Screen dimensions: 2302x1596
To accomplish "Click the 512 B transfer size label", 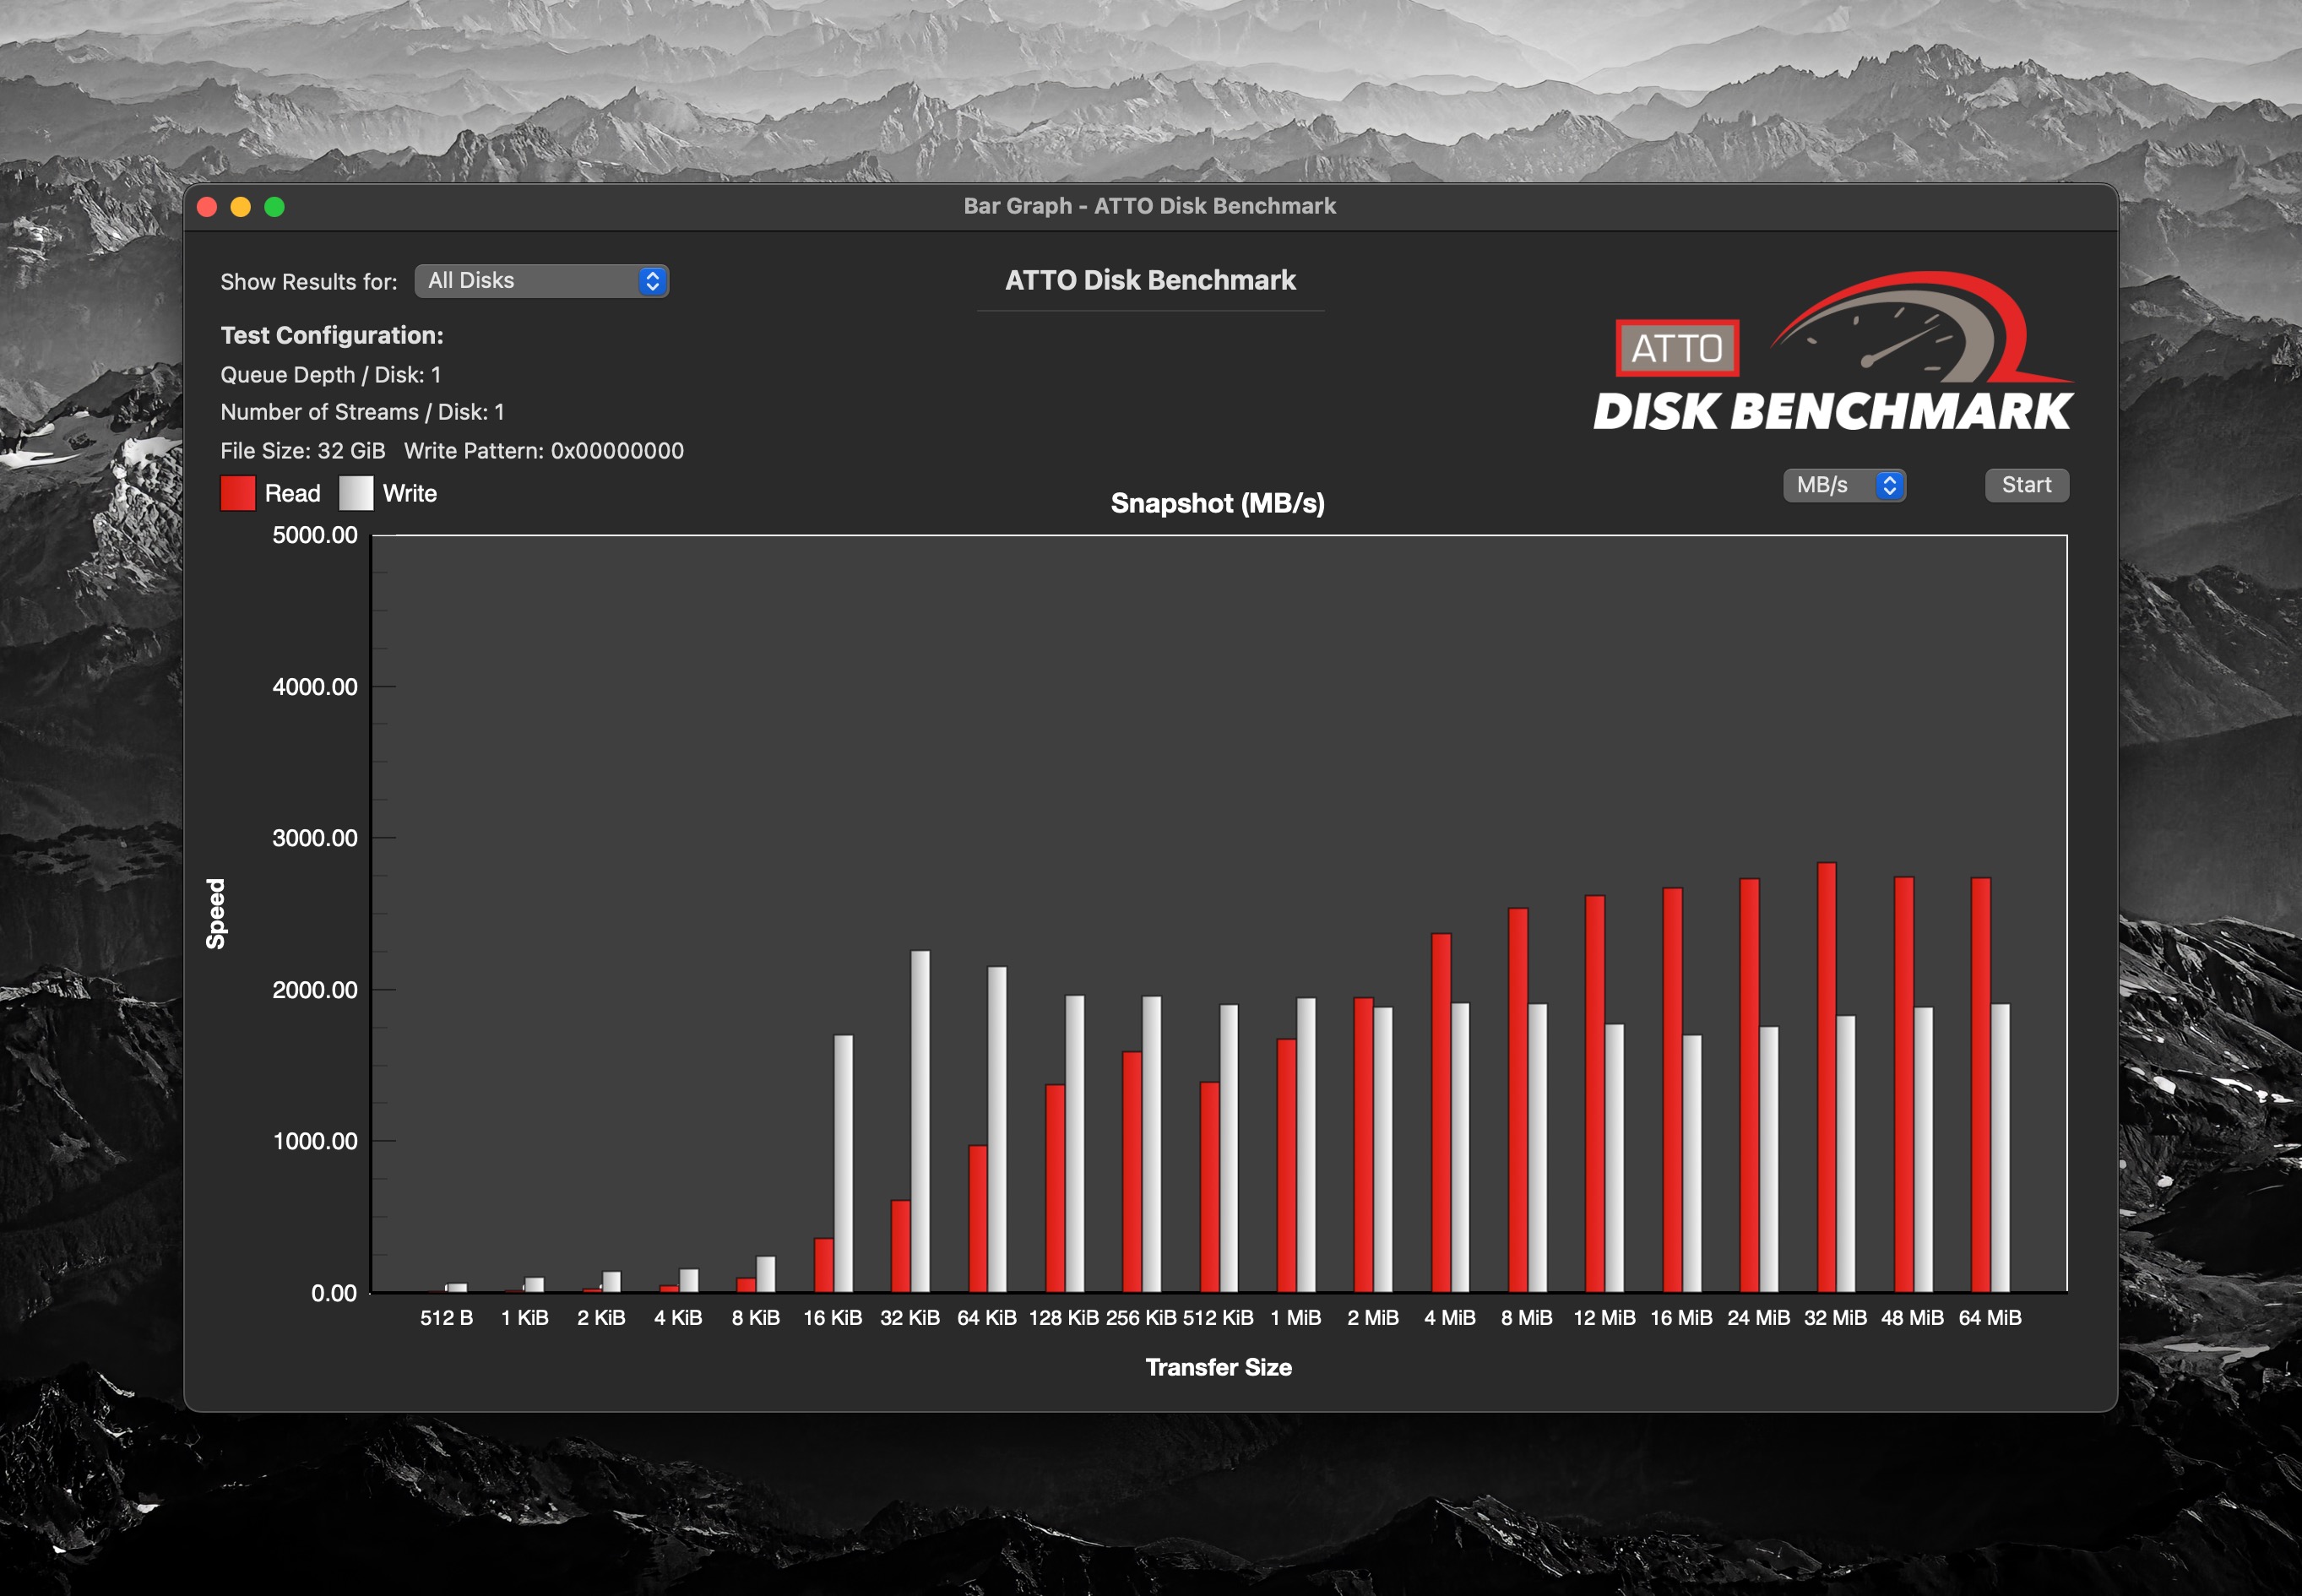I will tap(447, 1318).
